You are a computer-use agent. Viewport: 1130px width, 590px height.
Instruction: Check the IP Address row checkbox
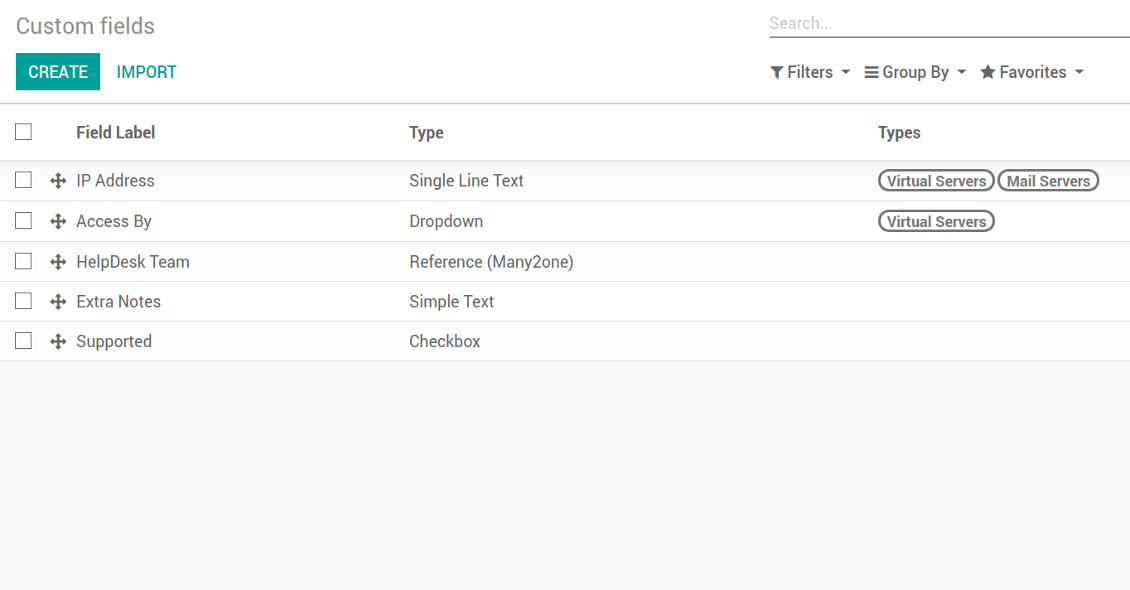pyautogui.click(x=24, y=180)
